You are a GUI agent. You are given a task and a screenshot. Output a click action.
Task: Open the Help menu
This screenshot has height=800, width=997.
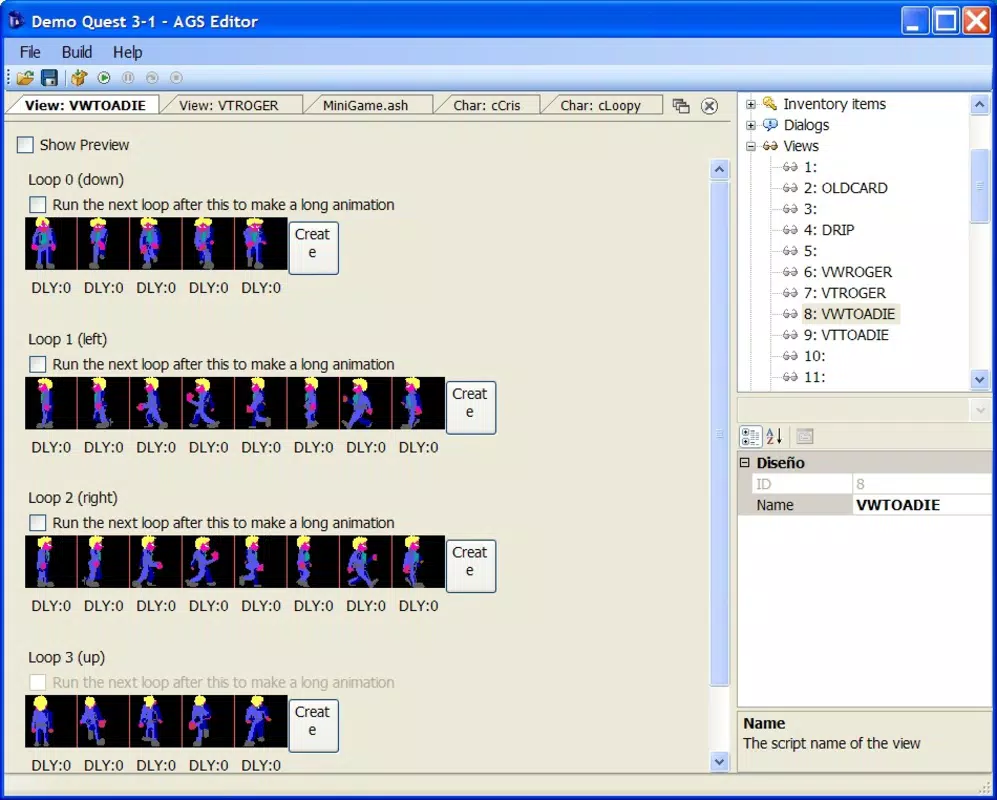pos(128,52)
